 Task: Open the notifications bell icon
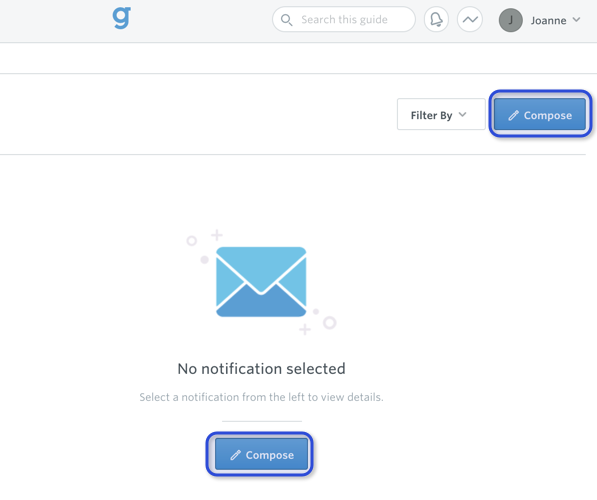pos(436,19)
